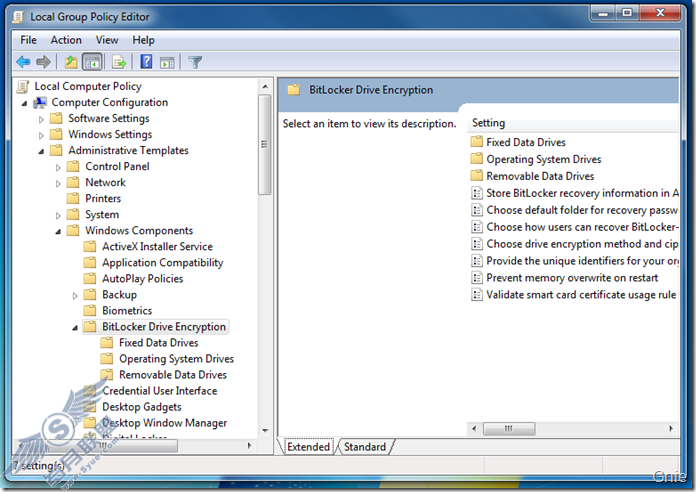
Task: Select Credential User Interface tree item
Action: click(x=160, y=391)
